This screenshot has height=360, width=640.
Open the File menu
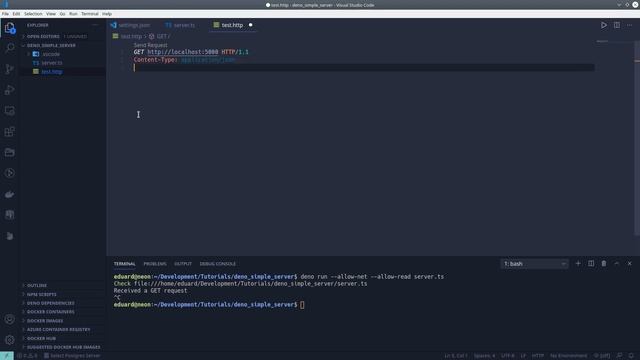[5, 14]
